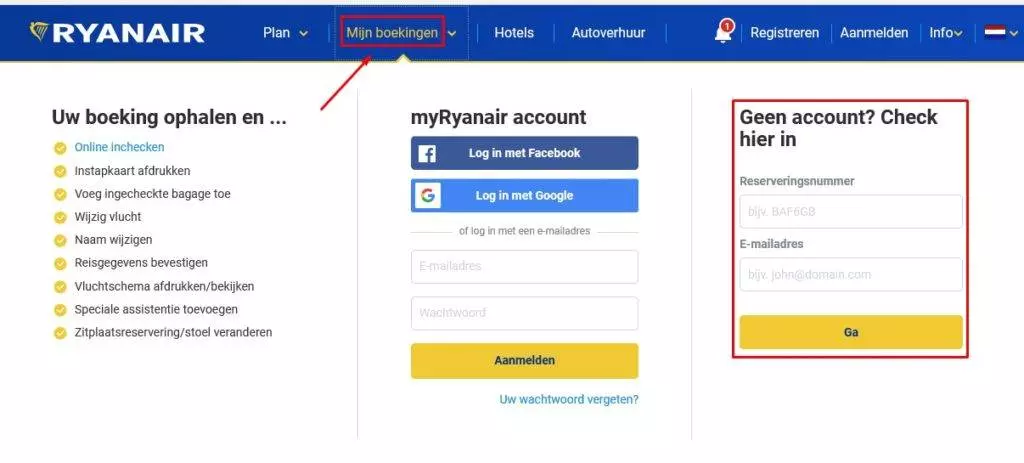The width and height of the screenshot is (1024, 463).
Task: Expand the Plan dropdown menu
Action: [285, 33]
